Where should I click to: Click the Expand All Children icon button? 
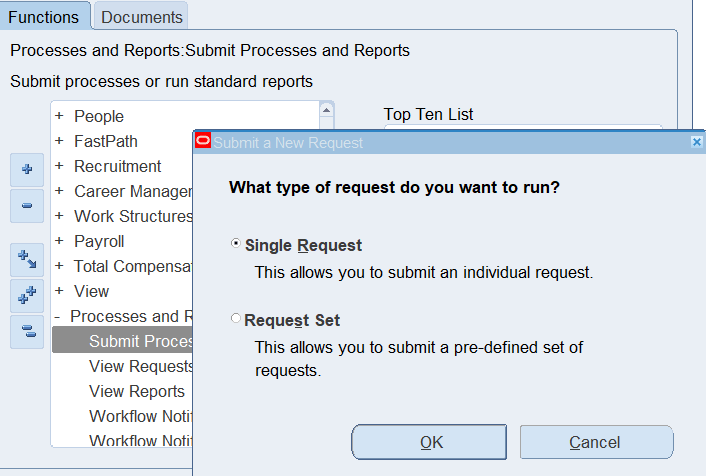tap(27, 260)
